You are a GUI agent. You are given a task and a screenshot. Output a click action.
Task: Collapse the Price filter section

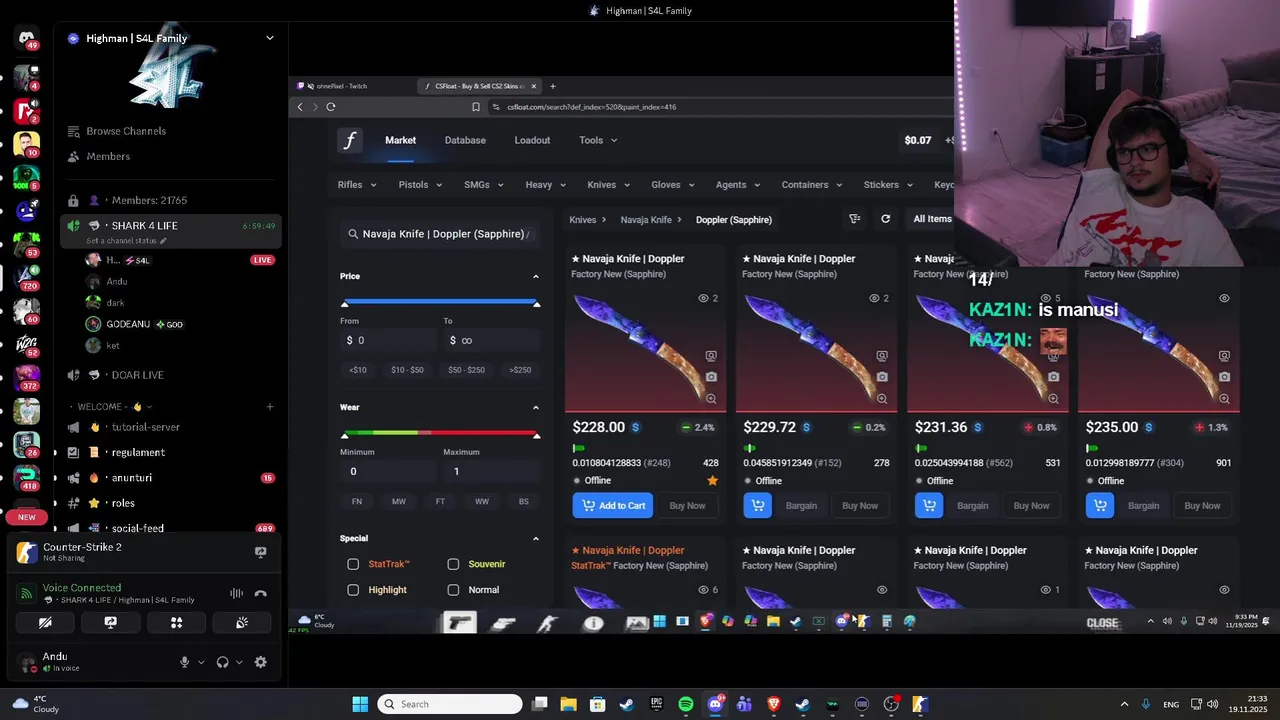535,277
